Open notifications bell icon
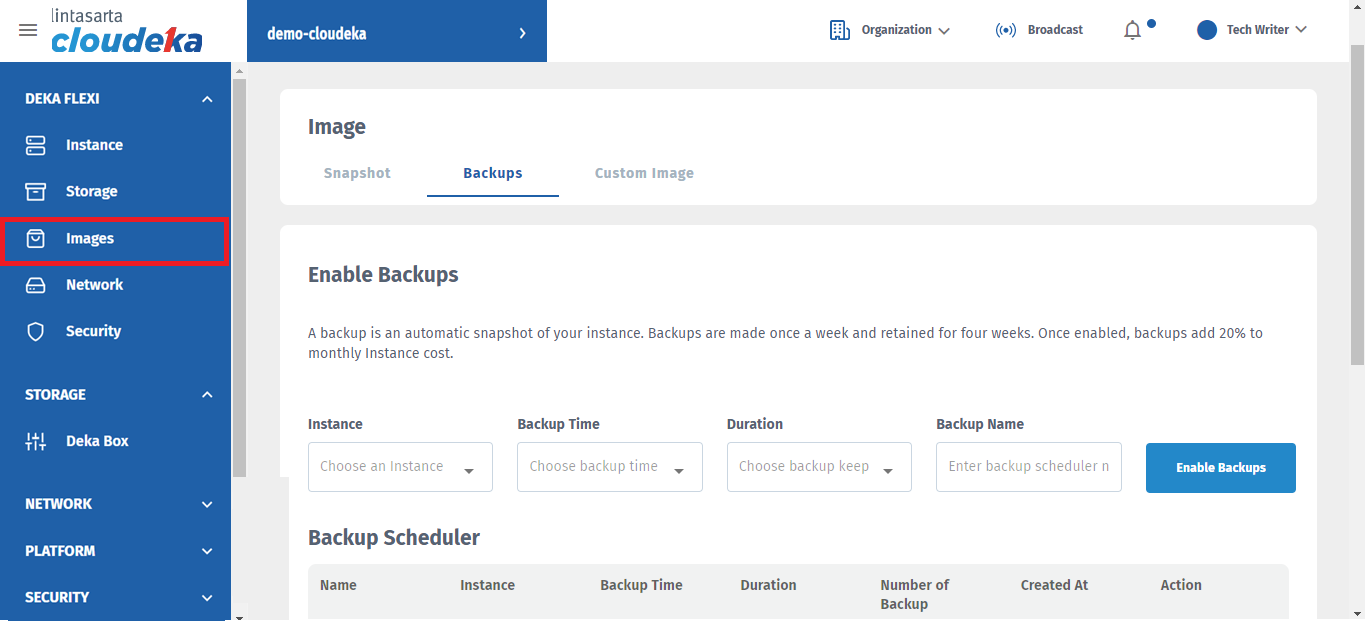1366x621 pixels. coord(1132,30)
